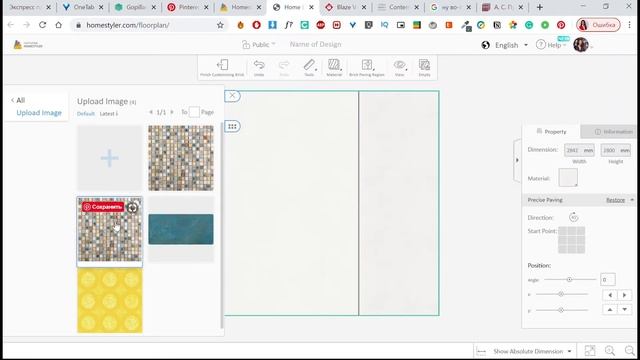Click the Height dimension field
This screenshot has height=360, width=640.
point(616,150)
